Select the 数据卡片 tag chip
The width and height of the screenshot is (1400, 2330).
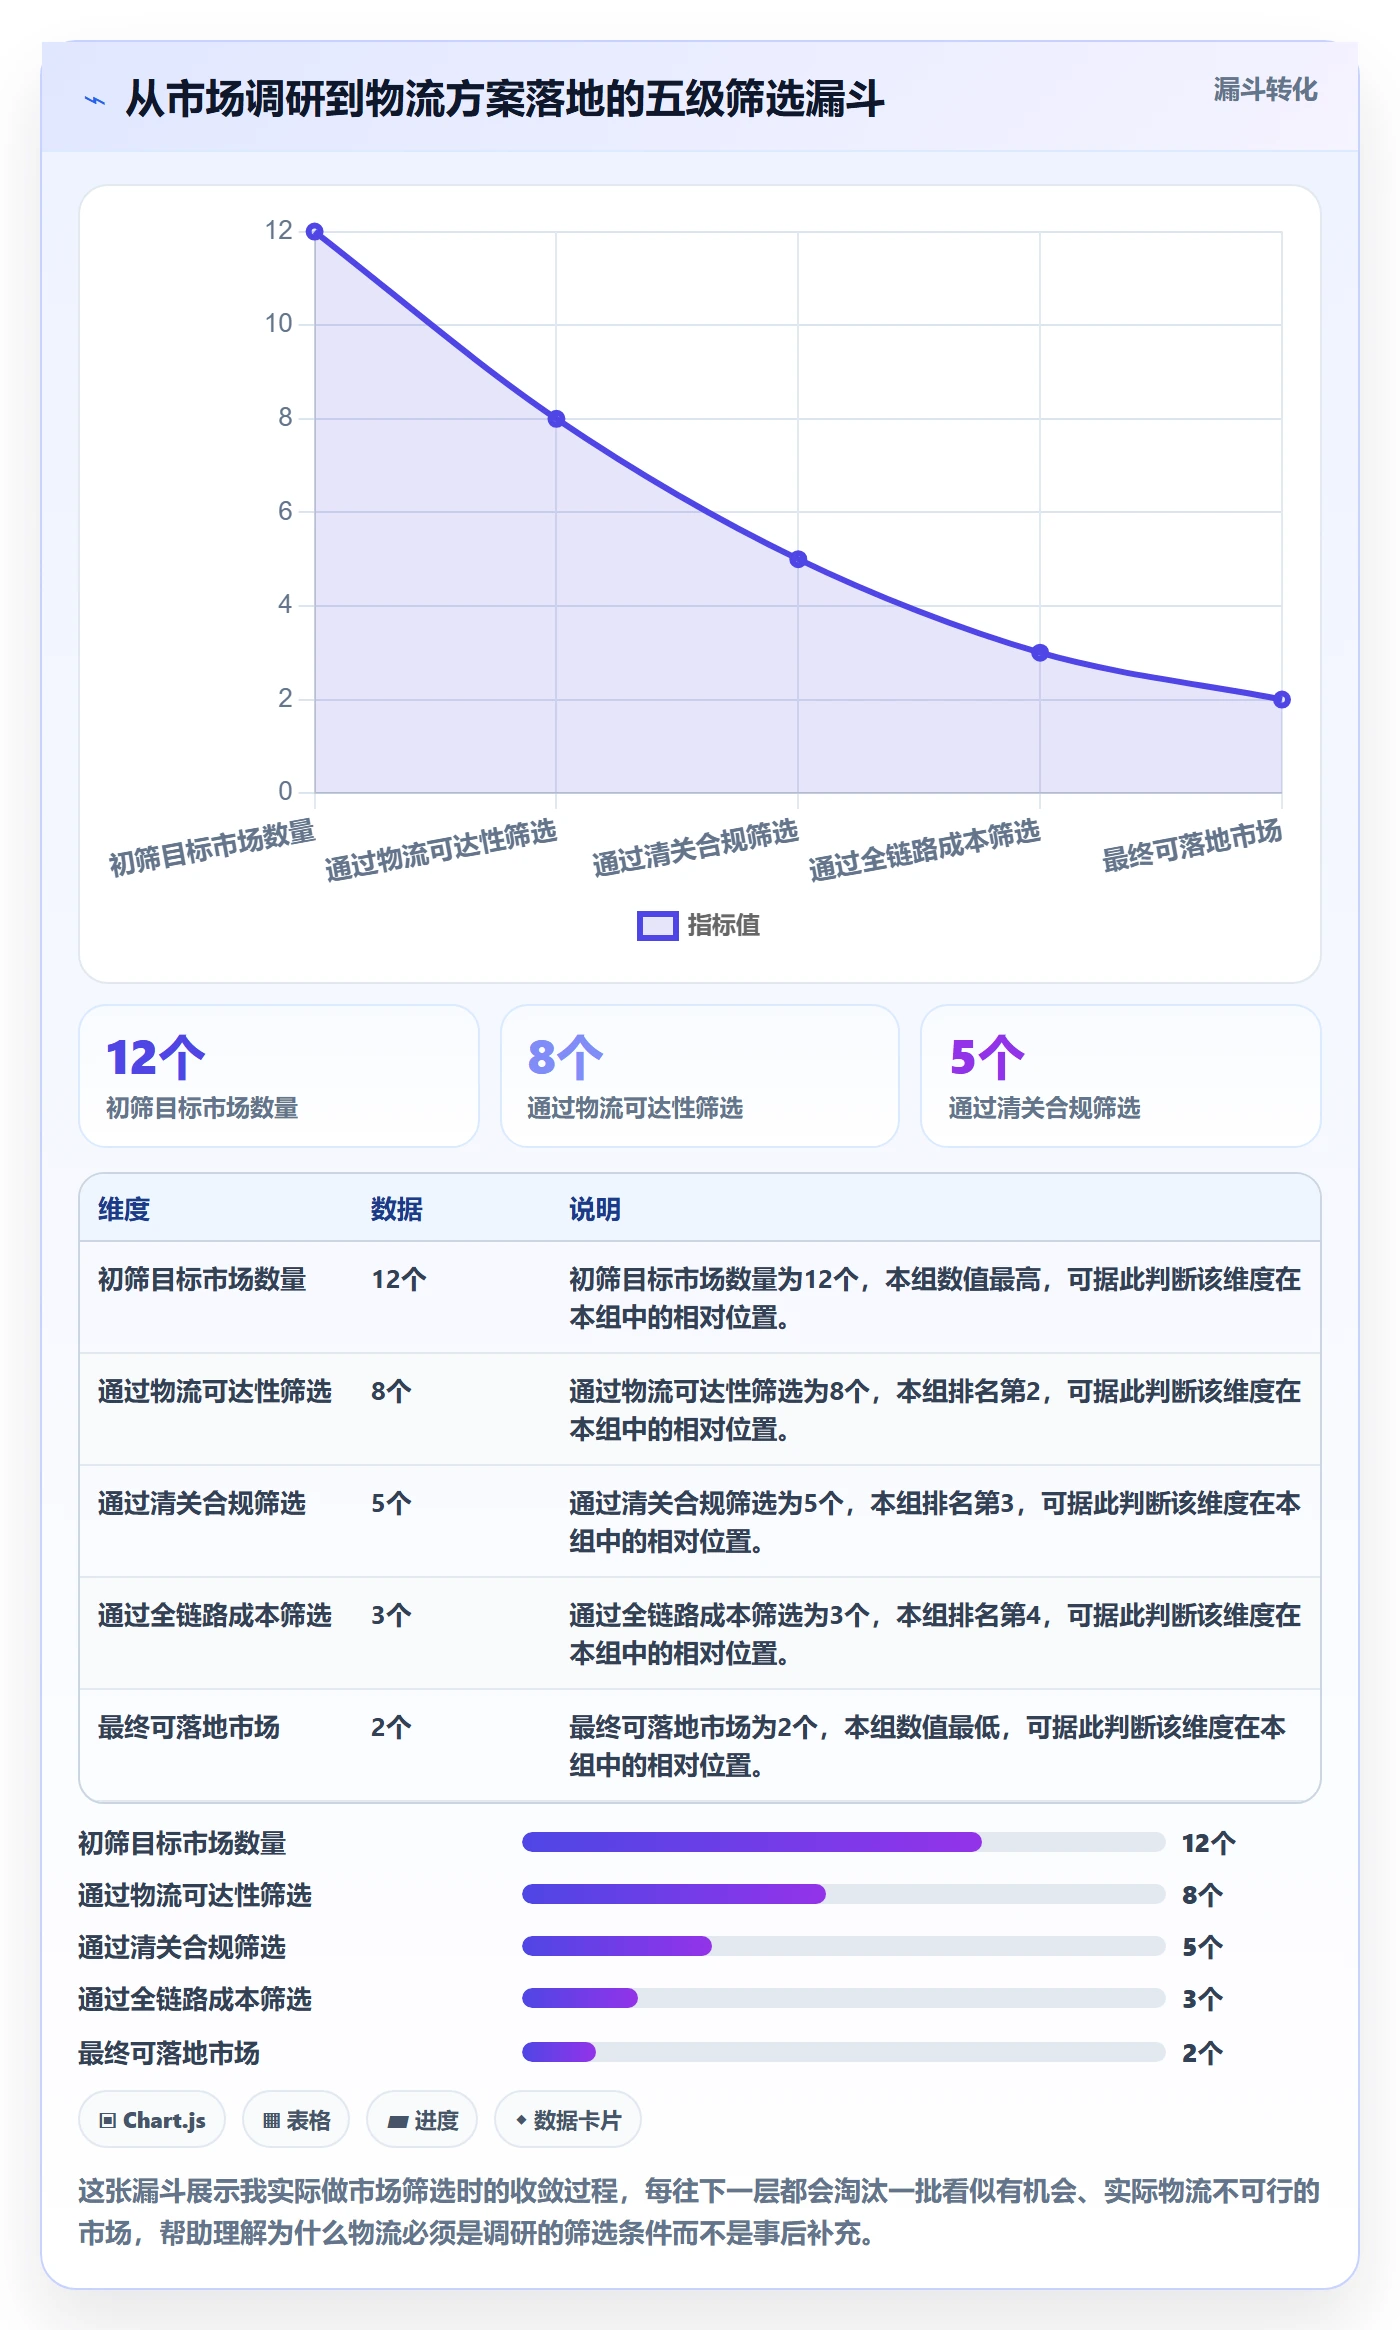coord(568,2119)
